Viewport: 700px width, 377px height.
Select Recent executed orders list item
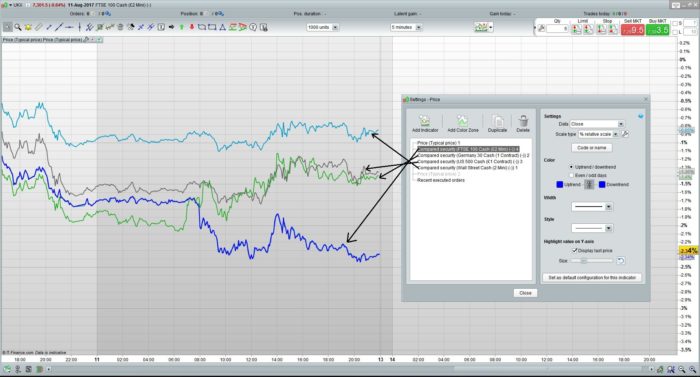coord(441,180)
